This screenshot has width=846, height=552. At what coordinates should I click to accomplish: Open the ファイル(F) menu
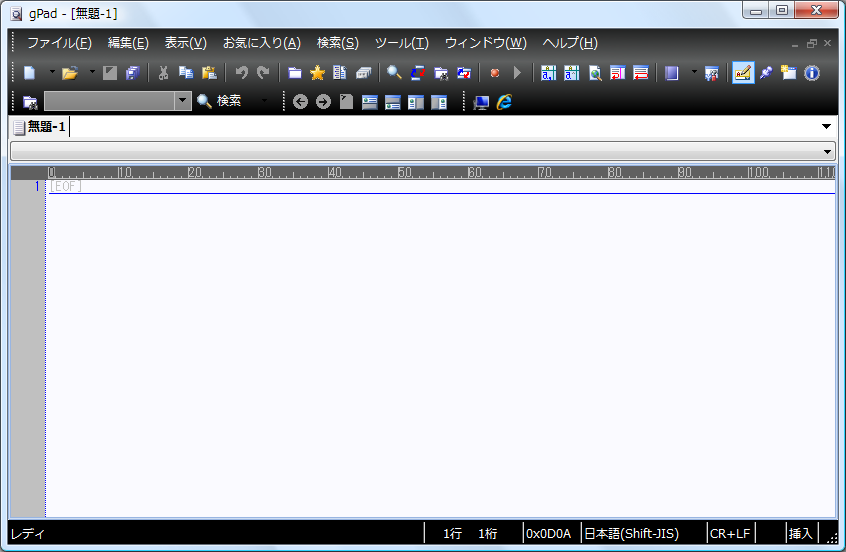[59, 43]
